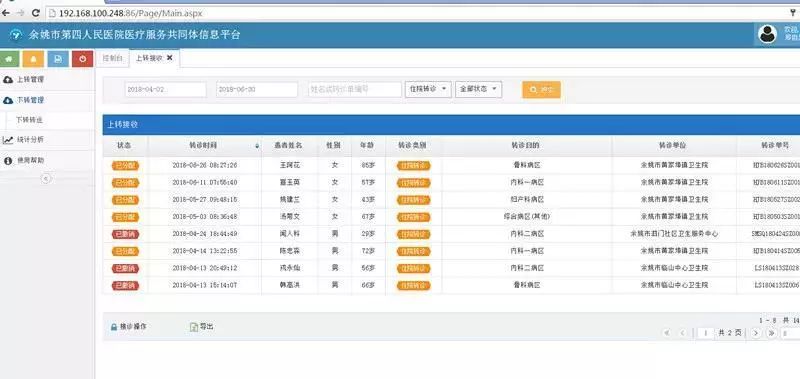The width and height of the screenshot is (800, 379).
Task: Click the red power logout button
Action: click(x=83, y=59)
